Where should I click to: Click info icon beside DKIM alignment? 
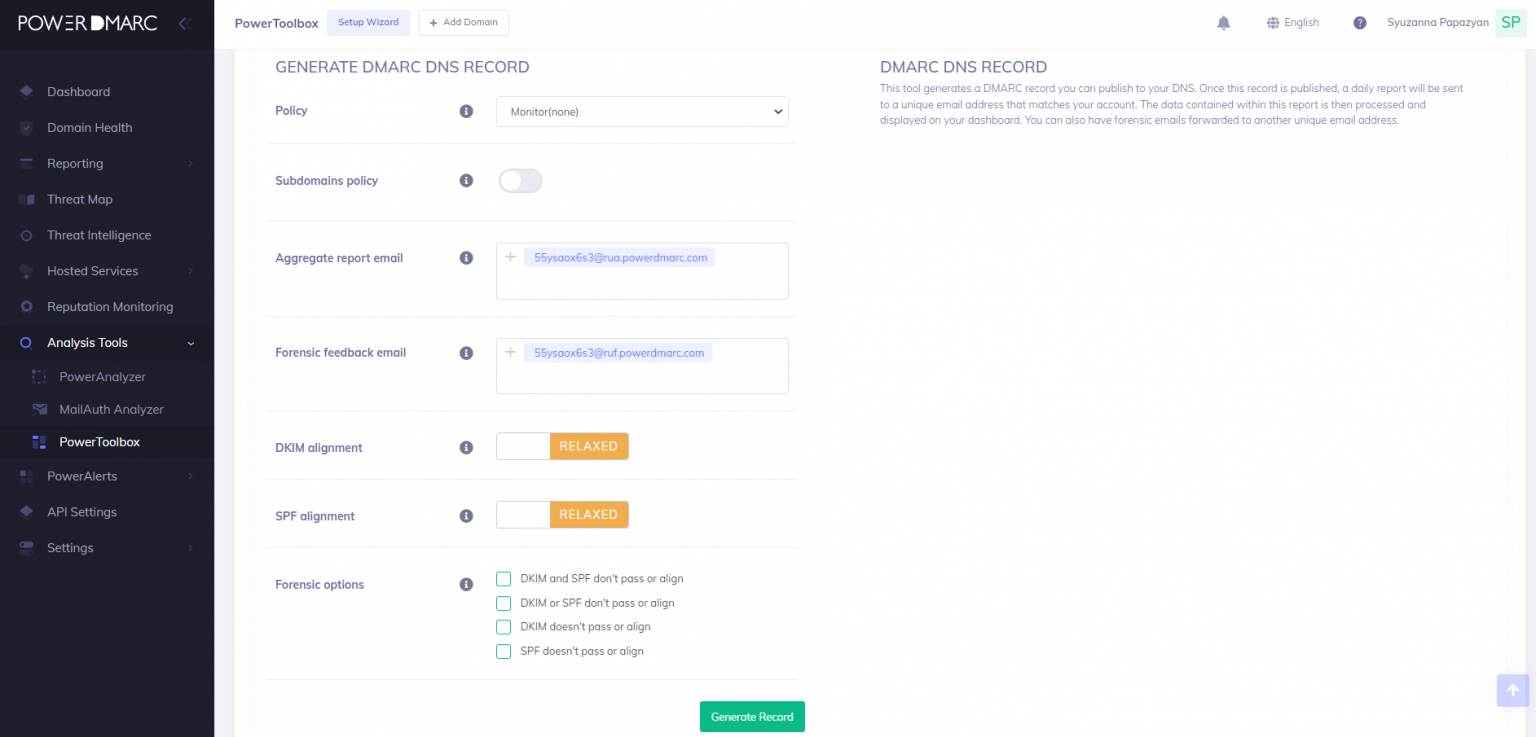(466, 448)
